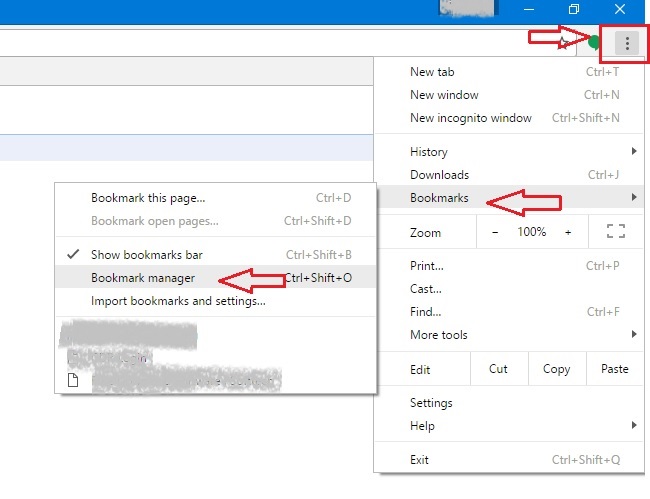Open Bookmark manager
The width and height of the screenshot is (650, 499).
click(143, 278)
